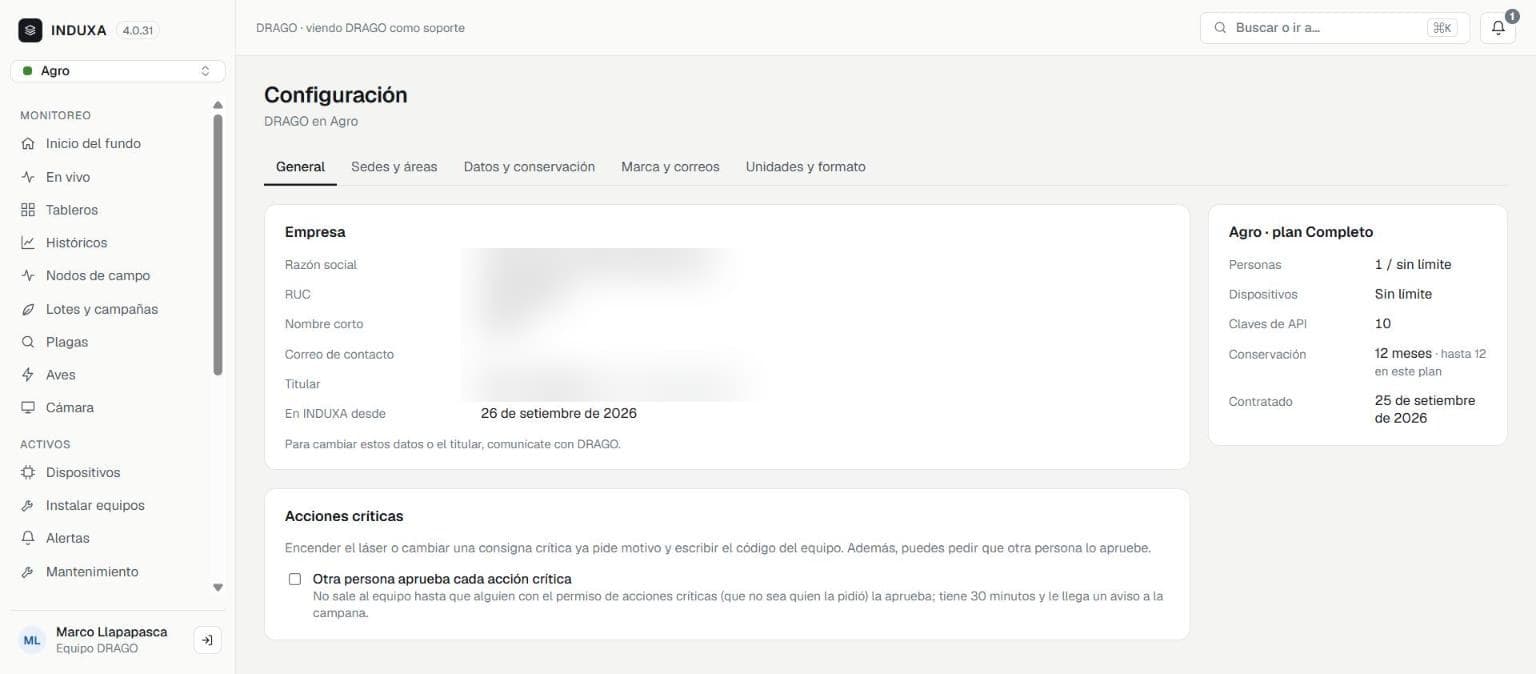1536x674 pixels.
Task: Click the bell icon beside Alertas
Action: coord(28,538)
